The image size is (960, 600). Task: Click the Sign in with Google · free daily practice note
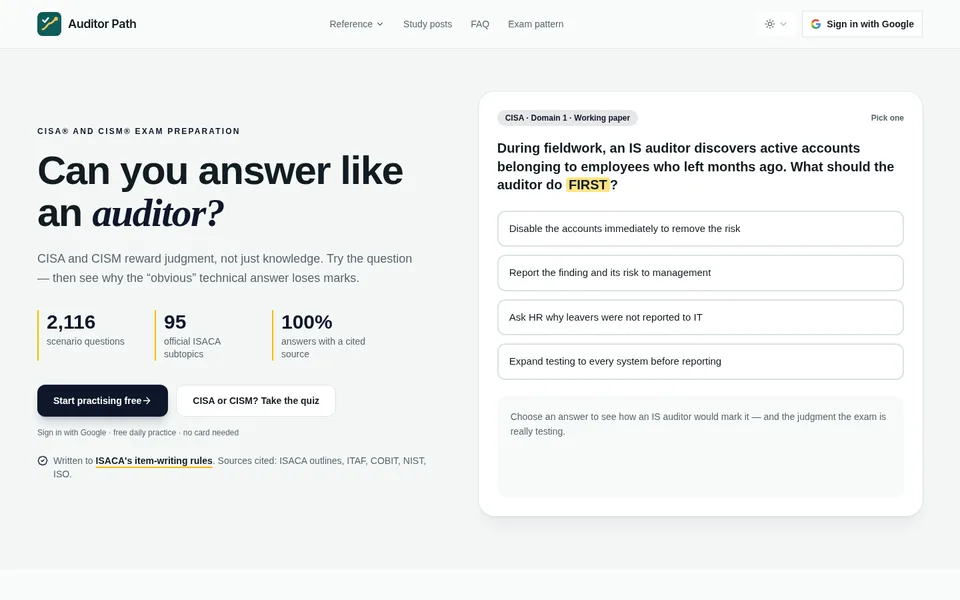point(138,432)
